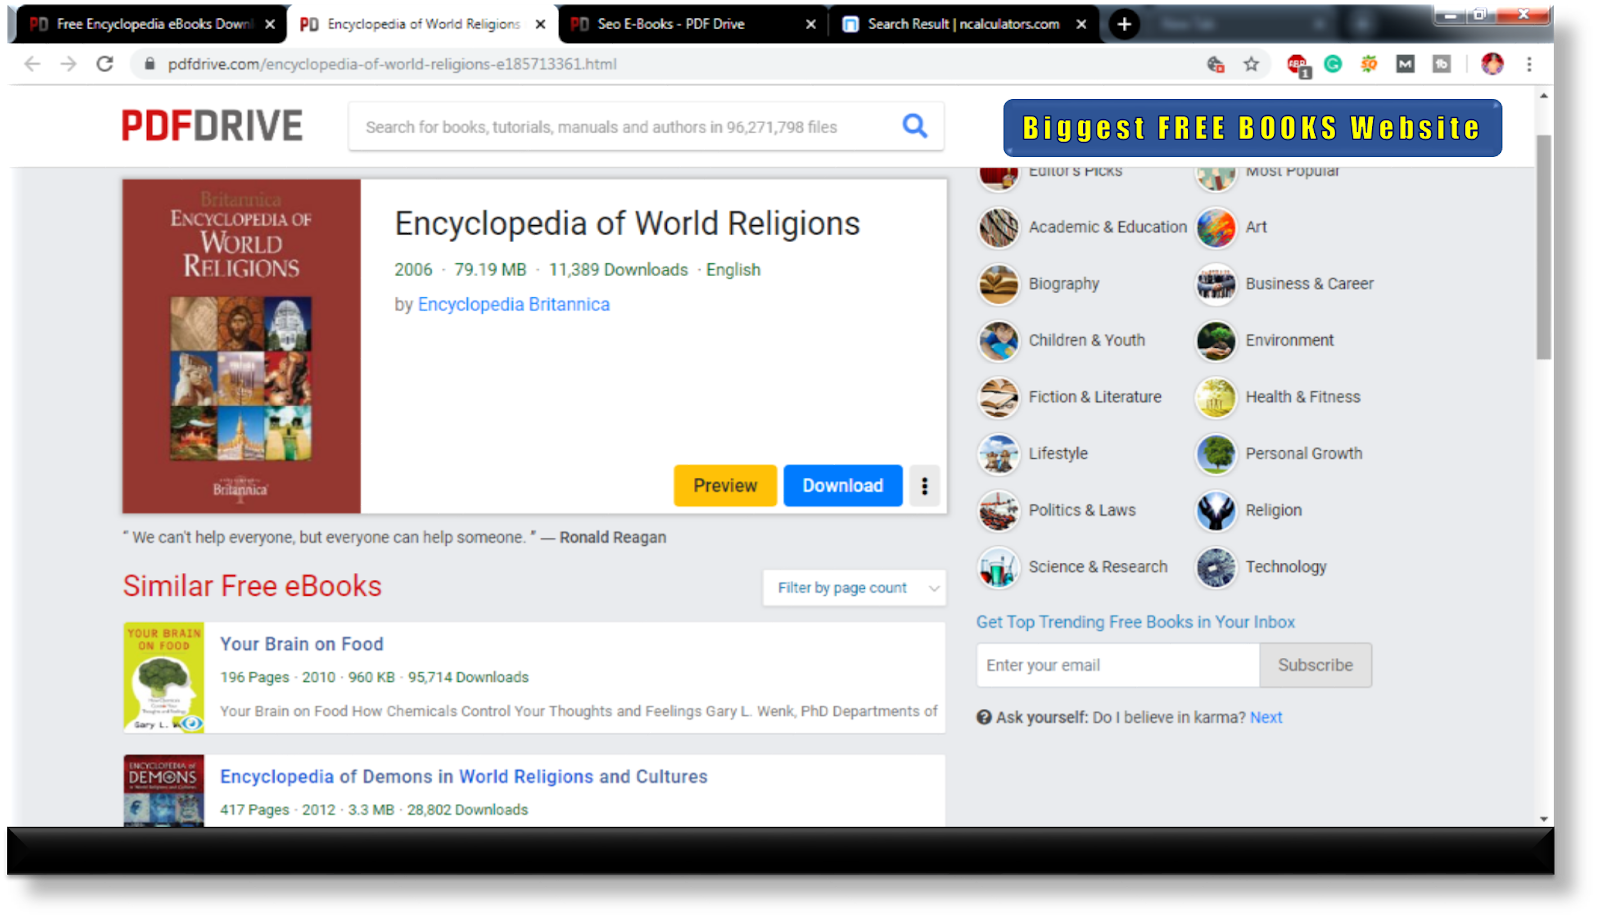This screenshot has height=921, width=1600.
Task: Focus the Enter your email field
Action: click(1117, 665)
